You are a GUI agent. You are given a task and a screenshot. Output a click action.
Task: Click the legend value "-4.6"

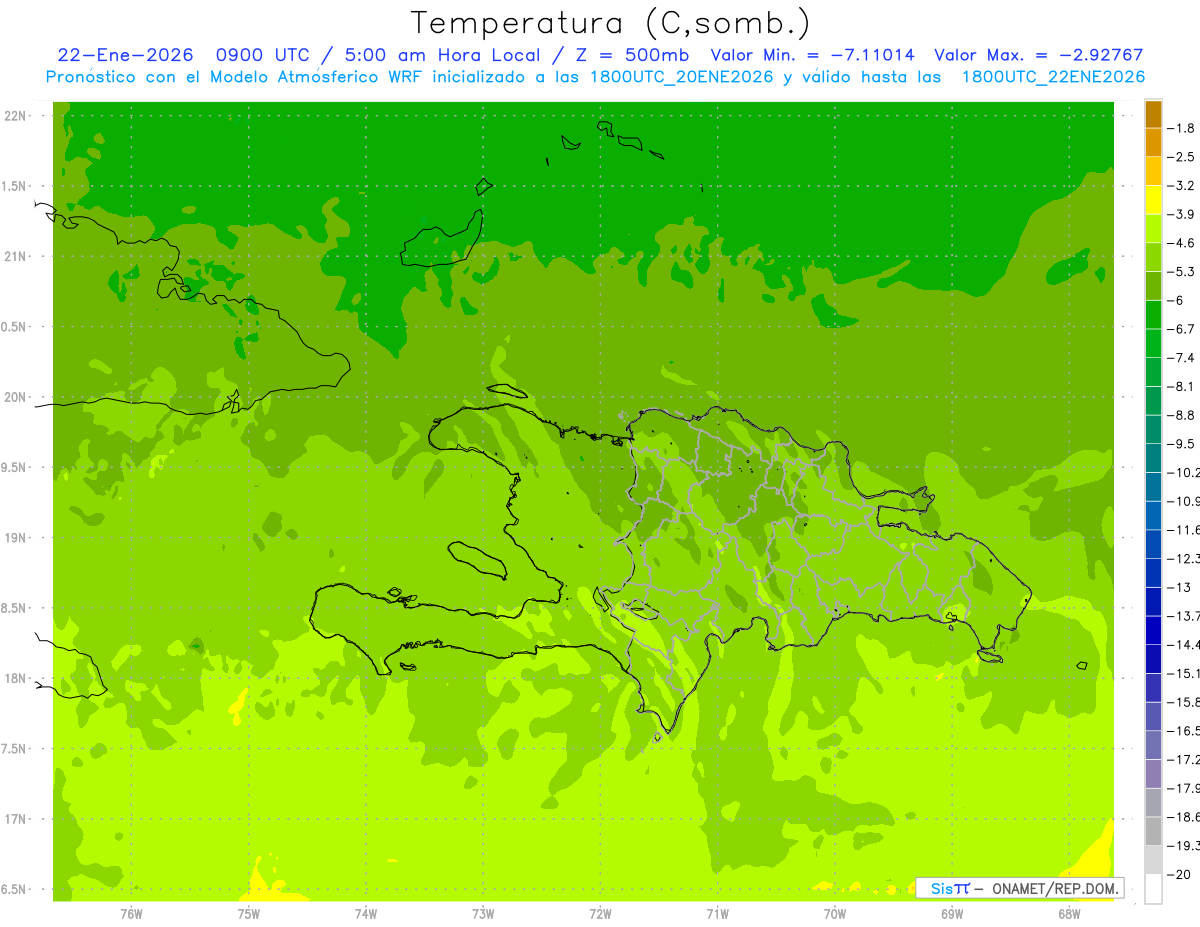coord(1183,243)
